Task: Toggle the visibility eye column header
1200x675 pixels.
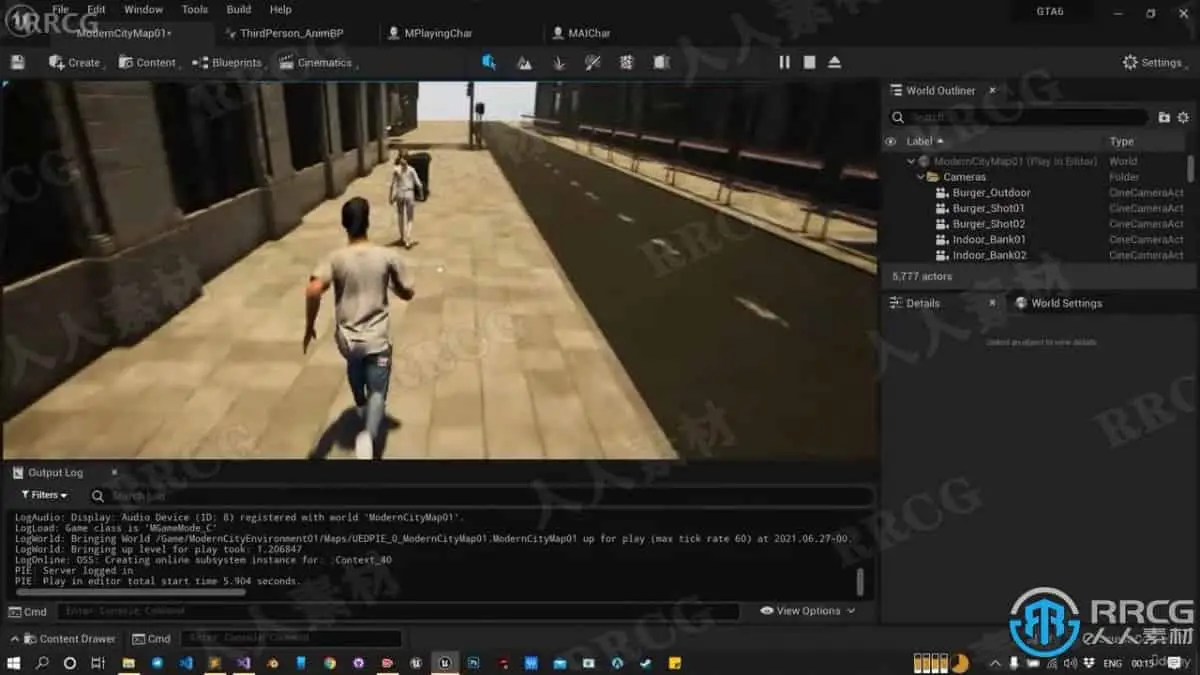Action: click(891, 142)
